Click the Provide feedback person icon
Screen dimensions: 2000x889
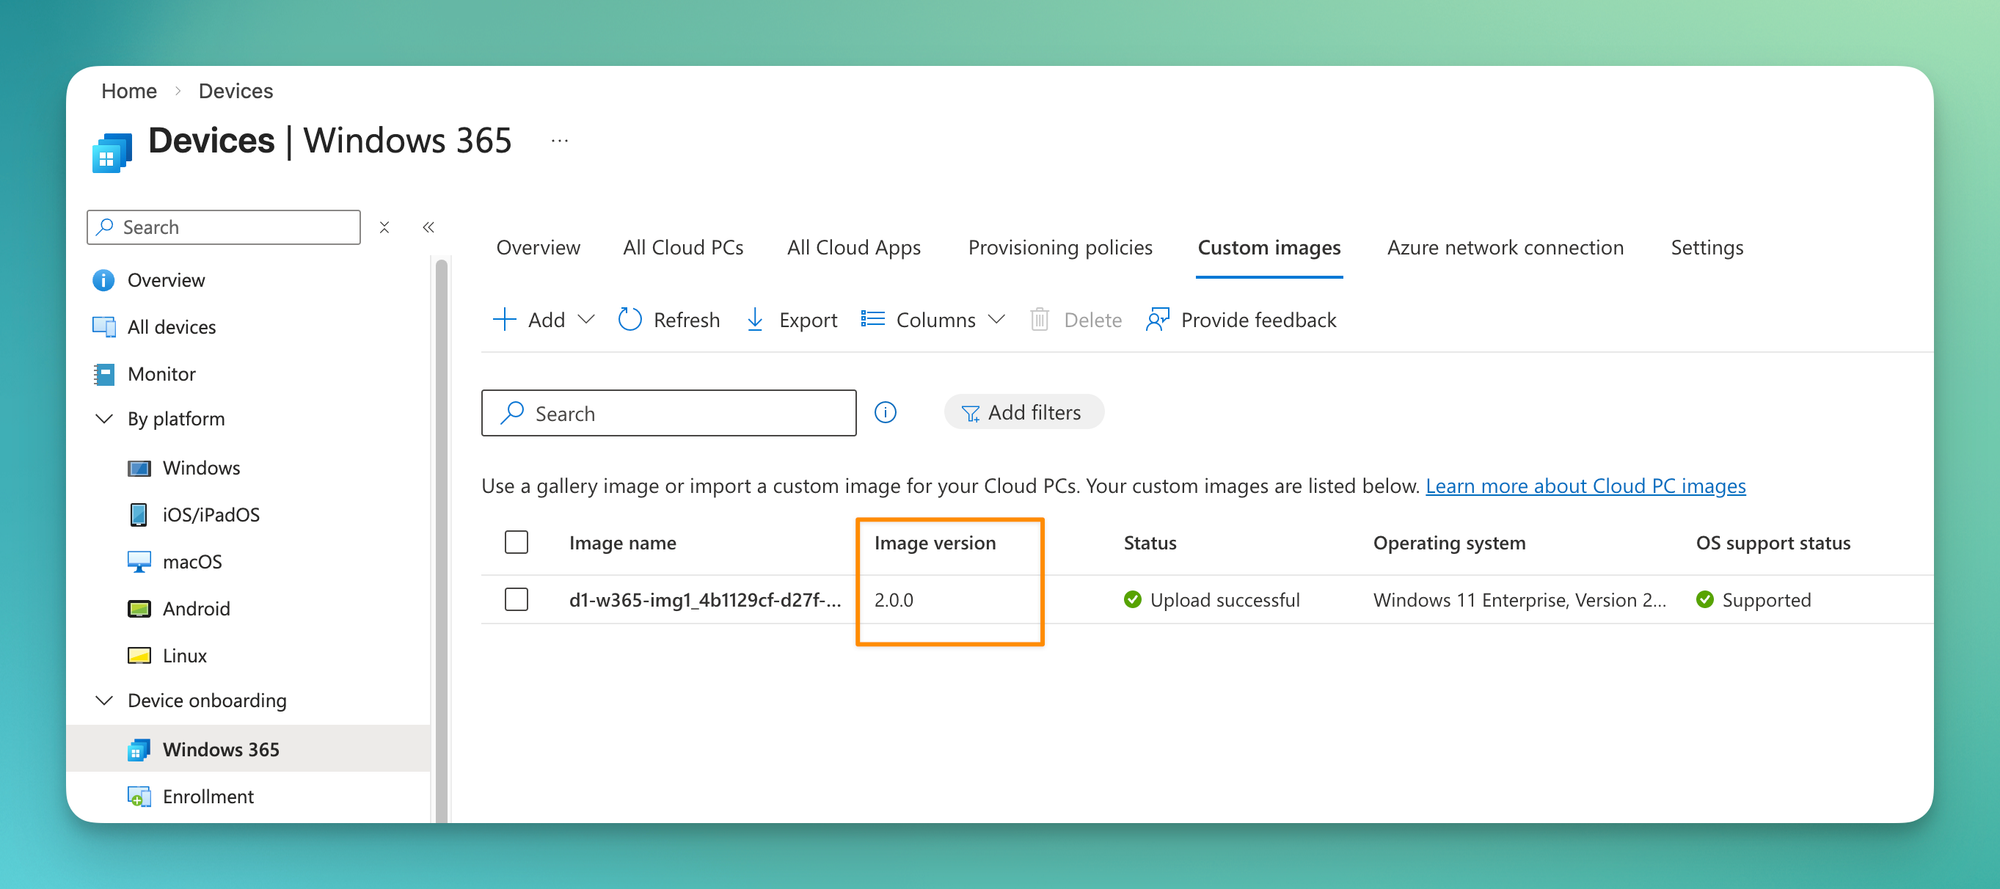(1158, 320)
